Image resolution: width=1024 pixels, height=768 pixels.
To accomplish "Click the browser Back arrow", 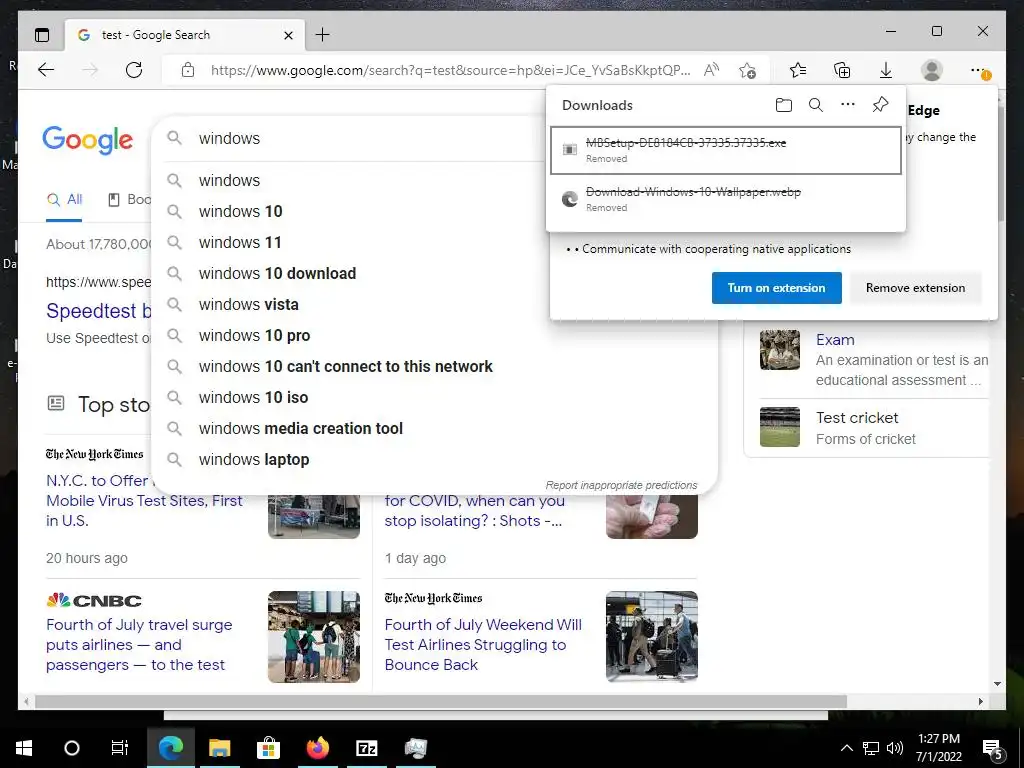I will 46,70.
